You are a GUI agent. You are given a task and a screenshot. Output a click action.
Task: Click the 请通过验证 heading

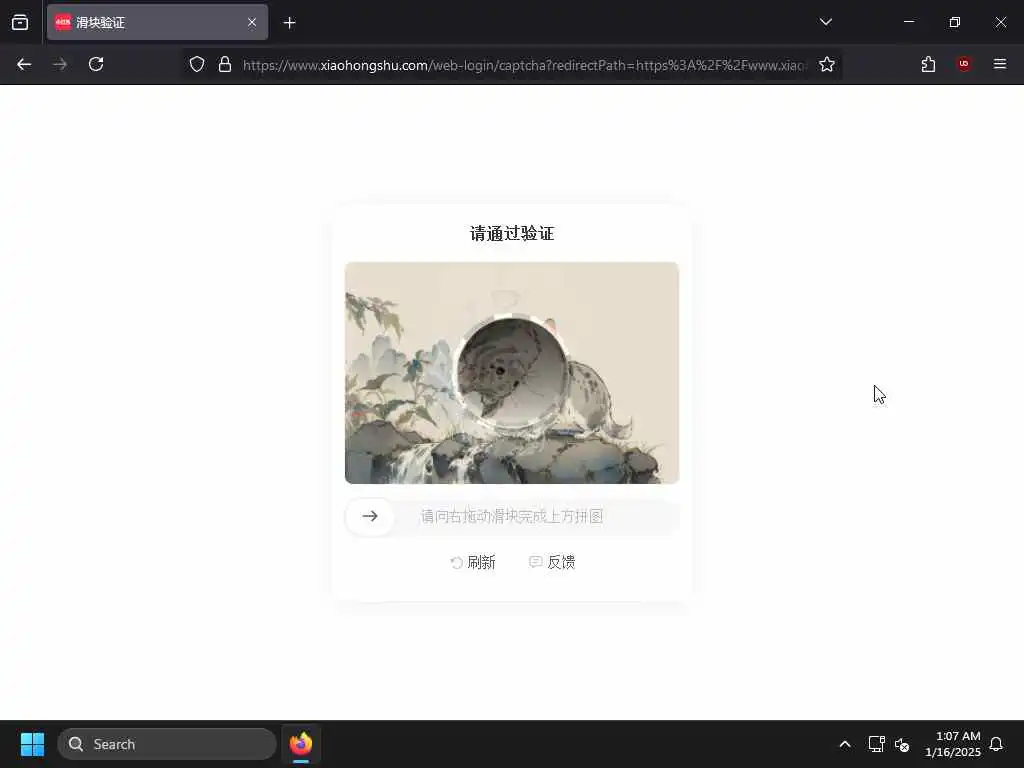click(x=512, y=234)
